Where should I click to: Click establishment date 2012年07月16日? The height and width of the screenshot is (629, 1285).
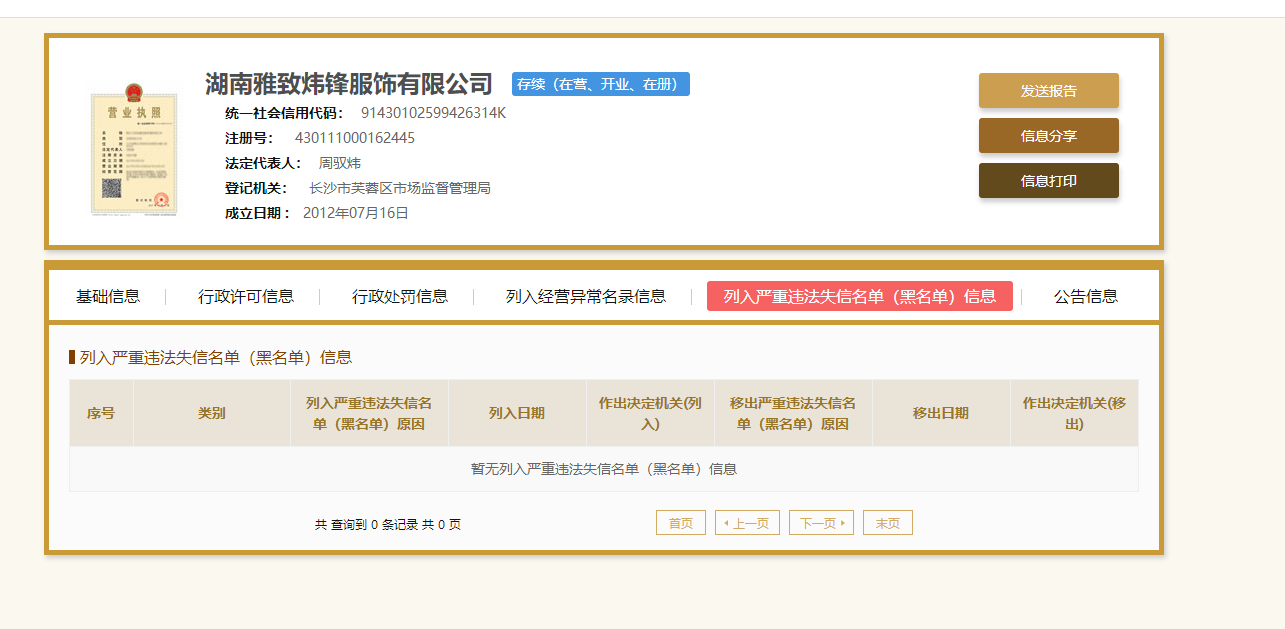[x=356, y=213]
